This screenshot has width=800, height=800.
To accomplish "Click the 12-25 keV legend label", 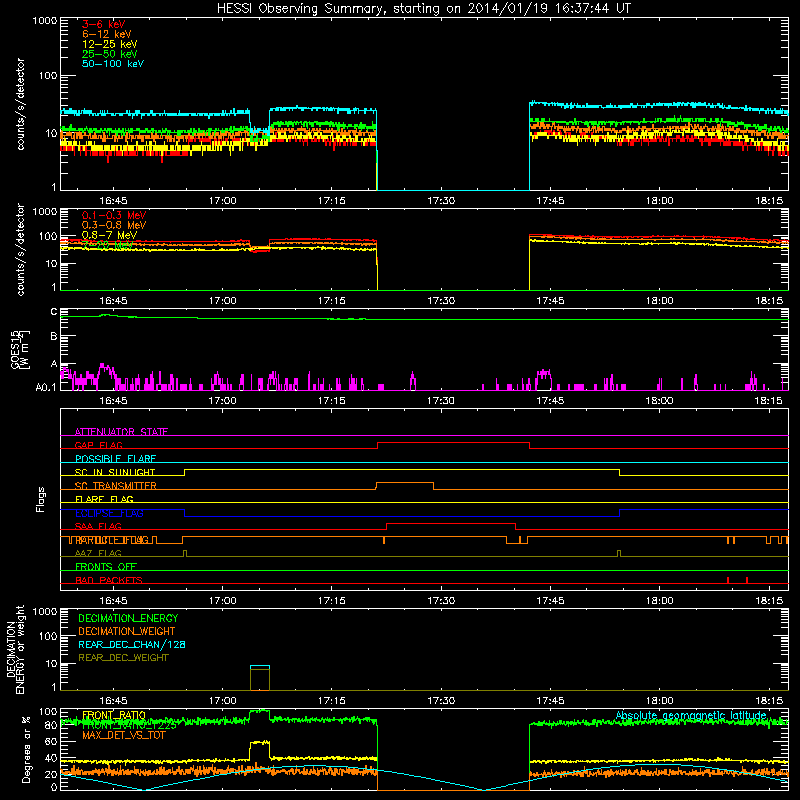I will point(109,44).
